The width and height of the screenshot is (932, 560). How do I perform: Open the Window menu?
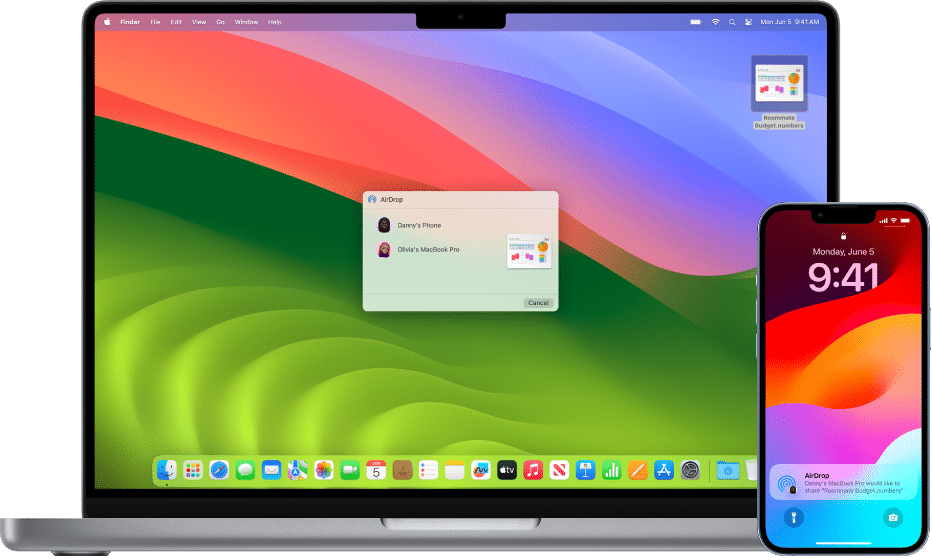point(246,22)
